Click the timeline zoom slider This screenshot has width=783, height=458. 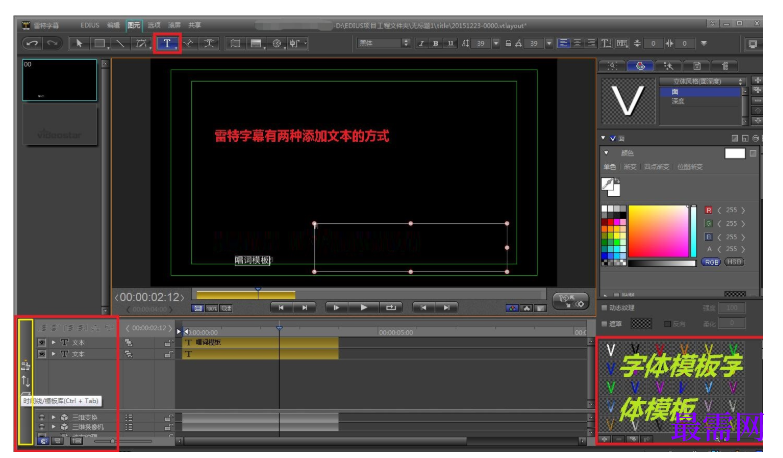[x=121, y=441]
